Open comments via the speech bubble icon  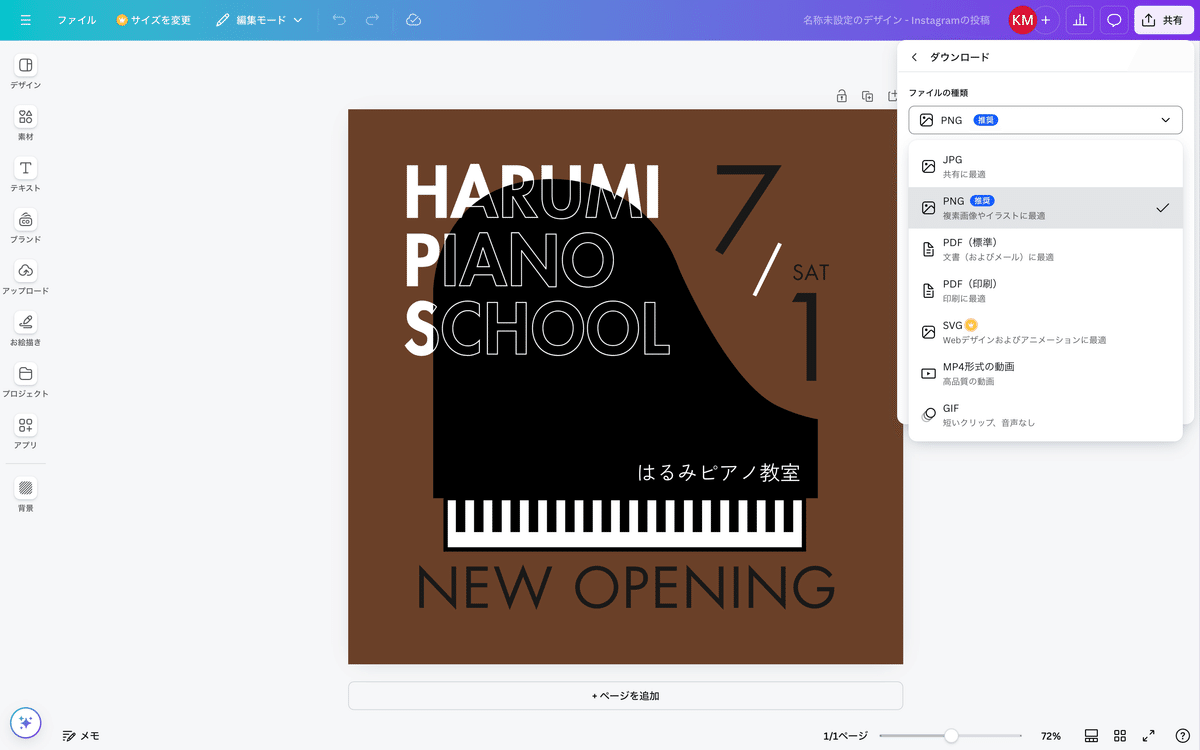coord(1114,19)
